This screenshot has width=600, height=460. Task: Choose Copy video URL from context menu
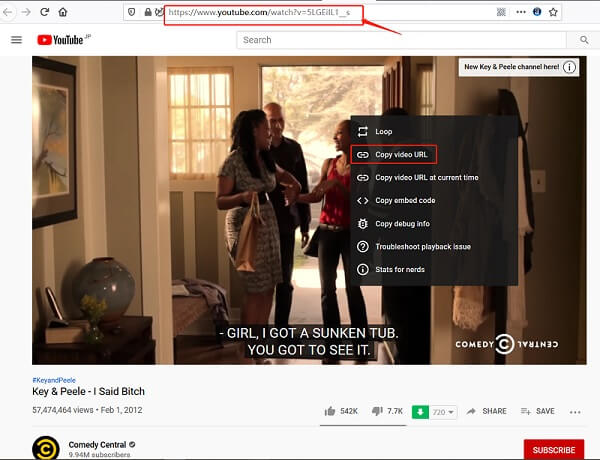point(434,155)
